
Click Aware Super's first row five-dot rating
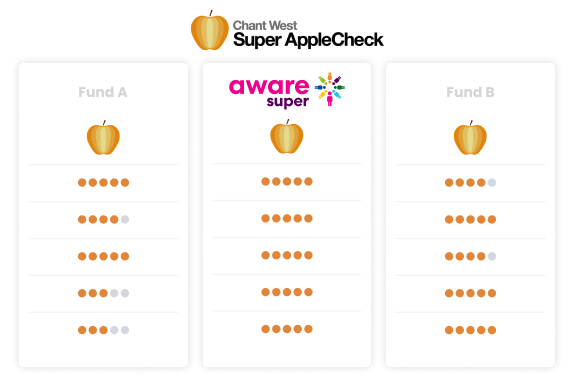tap(287, 182)
